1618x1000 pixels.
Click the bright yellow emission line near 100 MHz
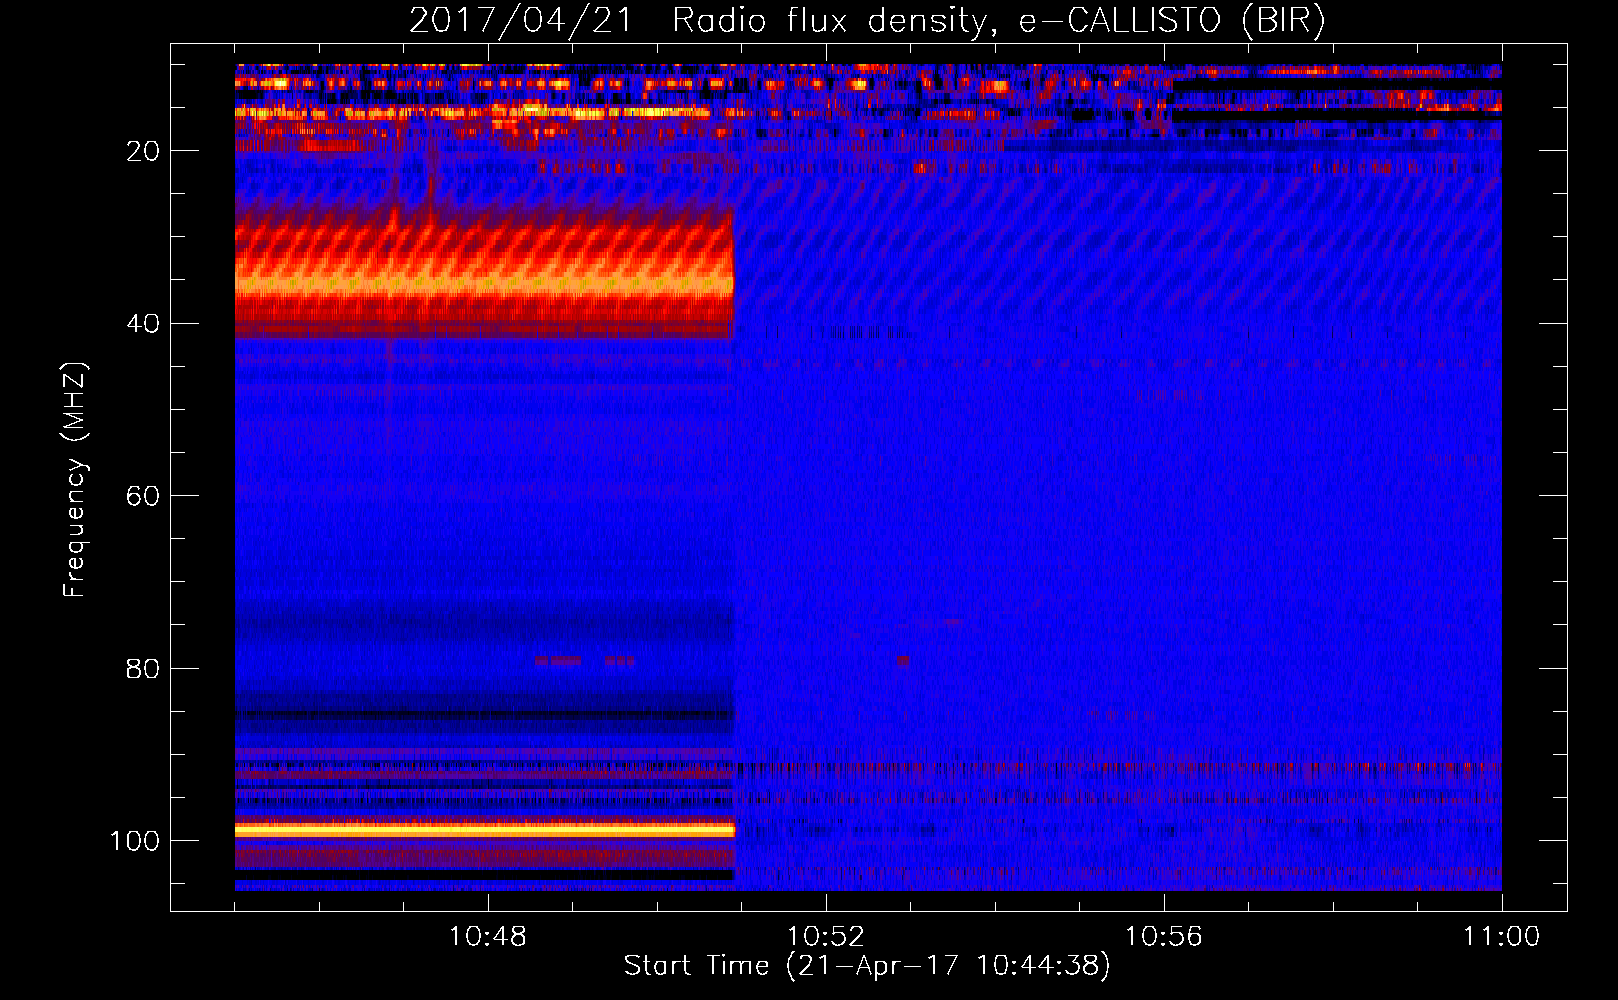(485, 830)
